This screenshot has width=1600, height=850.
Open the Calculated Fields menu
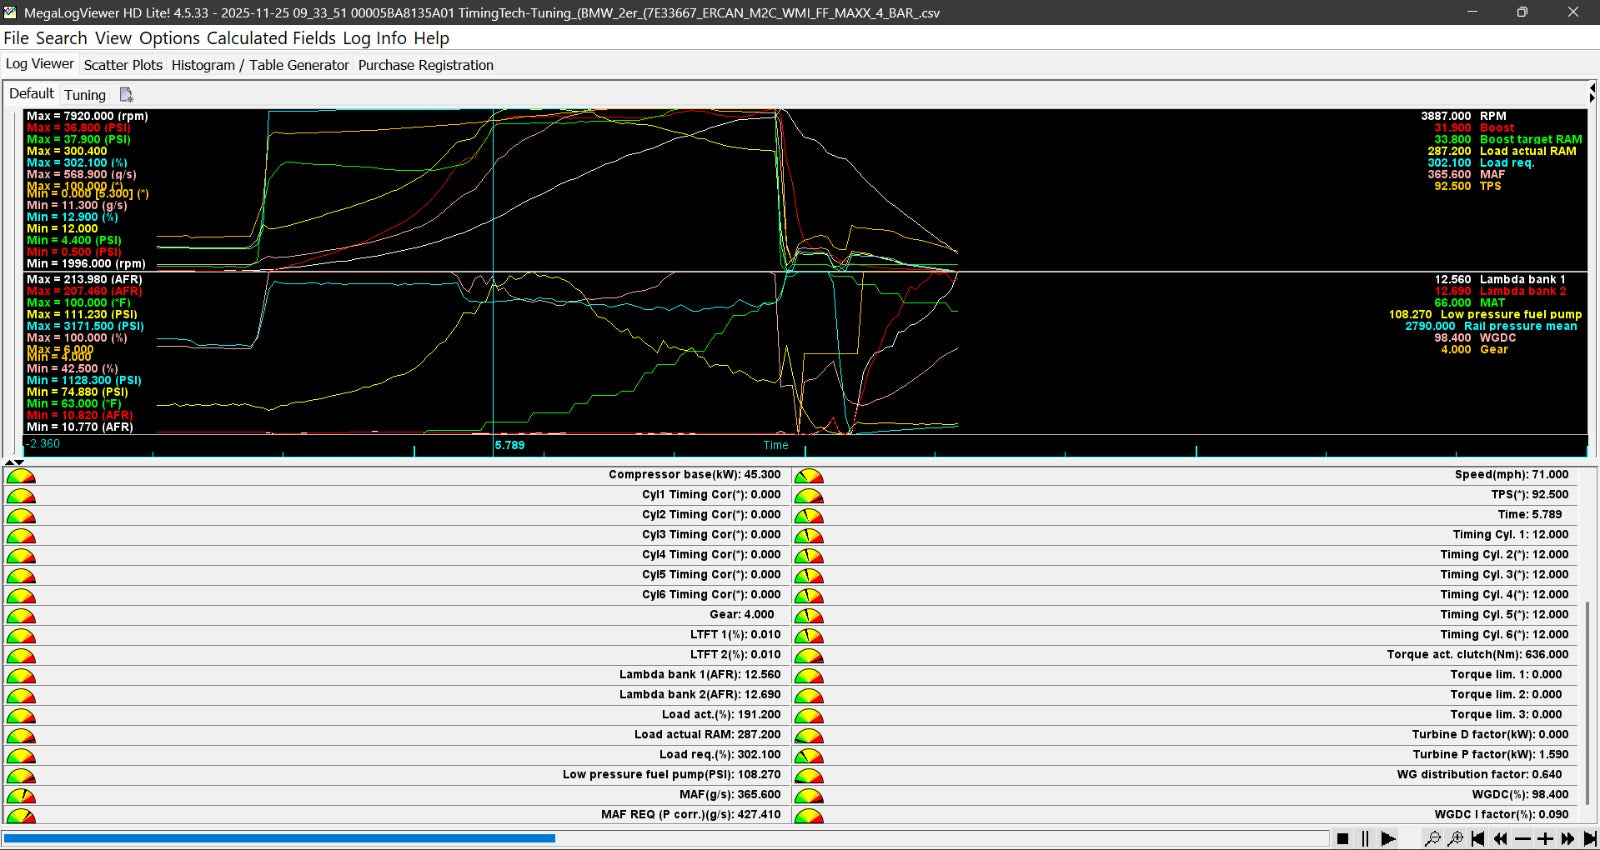click(271, 38)
